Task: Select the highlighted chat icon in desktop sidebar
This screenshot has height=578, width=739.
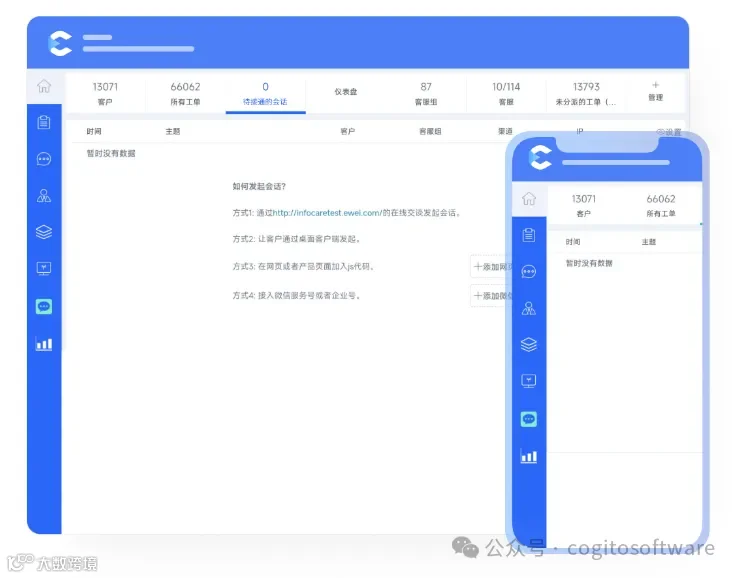Action: pyautogui.click(x=44, y=306)
